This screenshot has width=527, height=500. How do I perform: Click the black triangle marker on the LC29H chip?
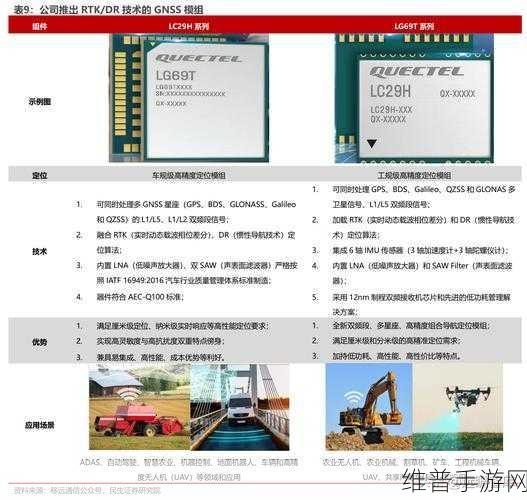pos(372,144)
